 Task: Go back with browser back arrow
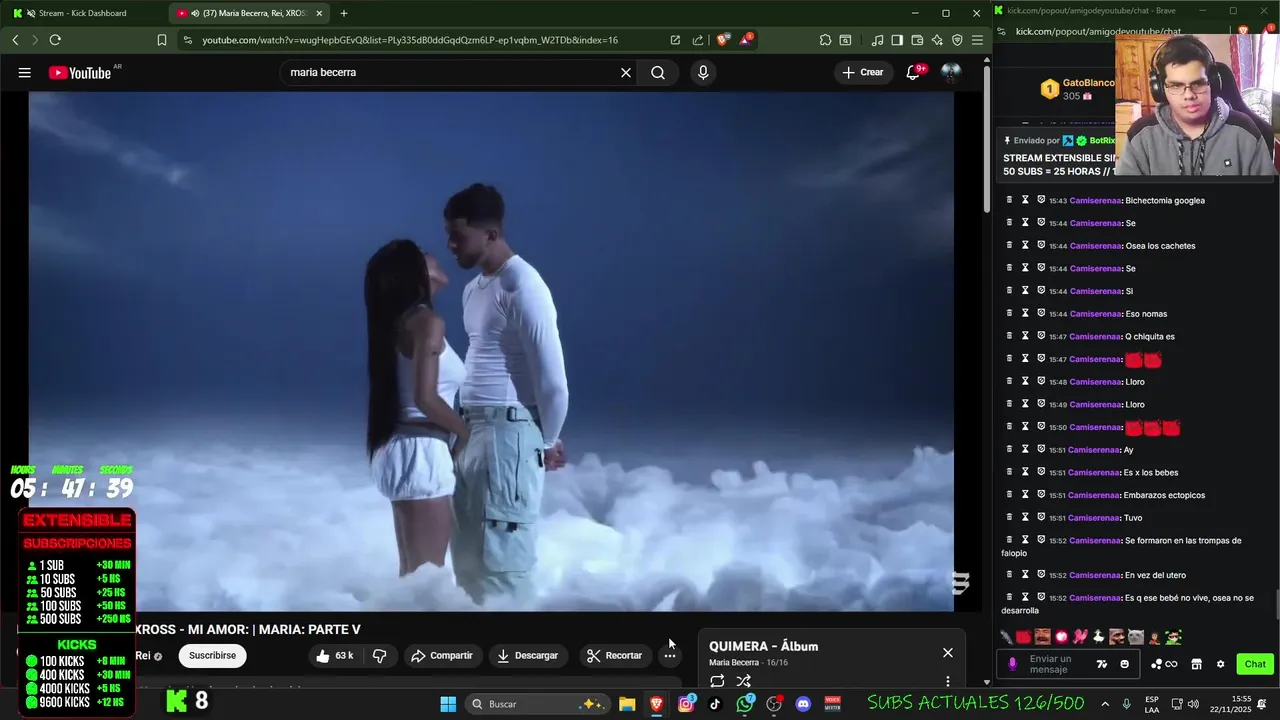(x=16, y=40)
